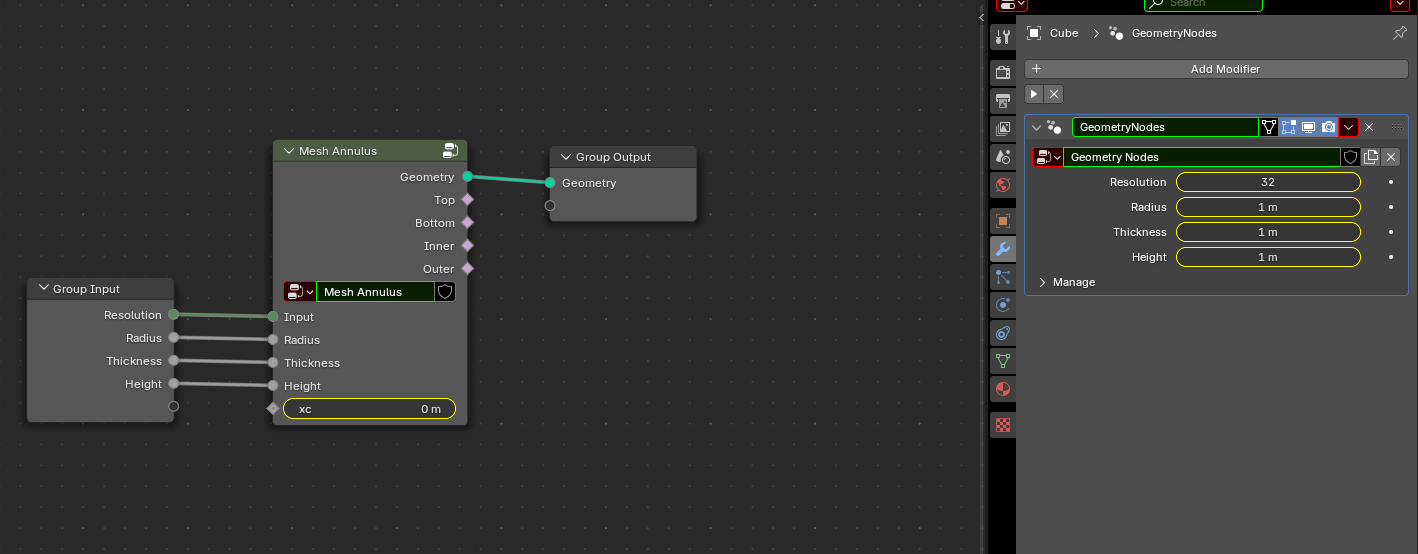Toggle modifier On Cage display

point(1269,127)
